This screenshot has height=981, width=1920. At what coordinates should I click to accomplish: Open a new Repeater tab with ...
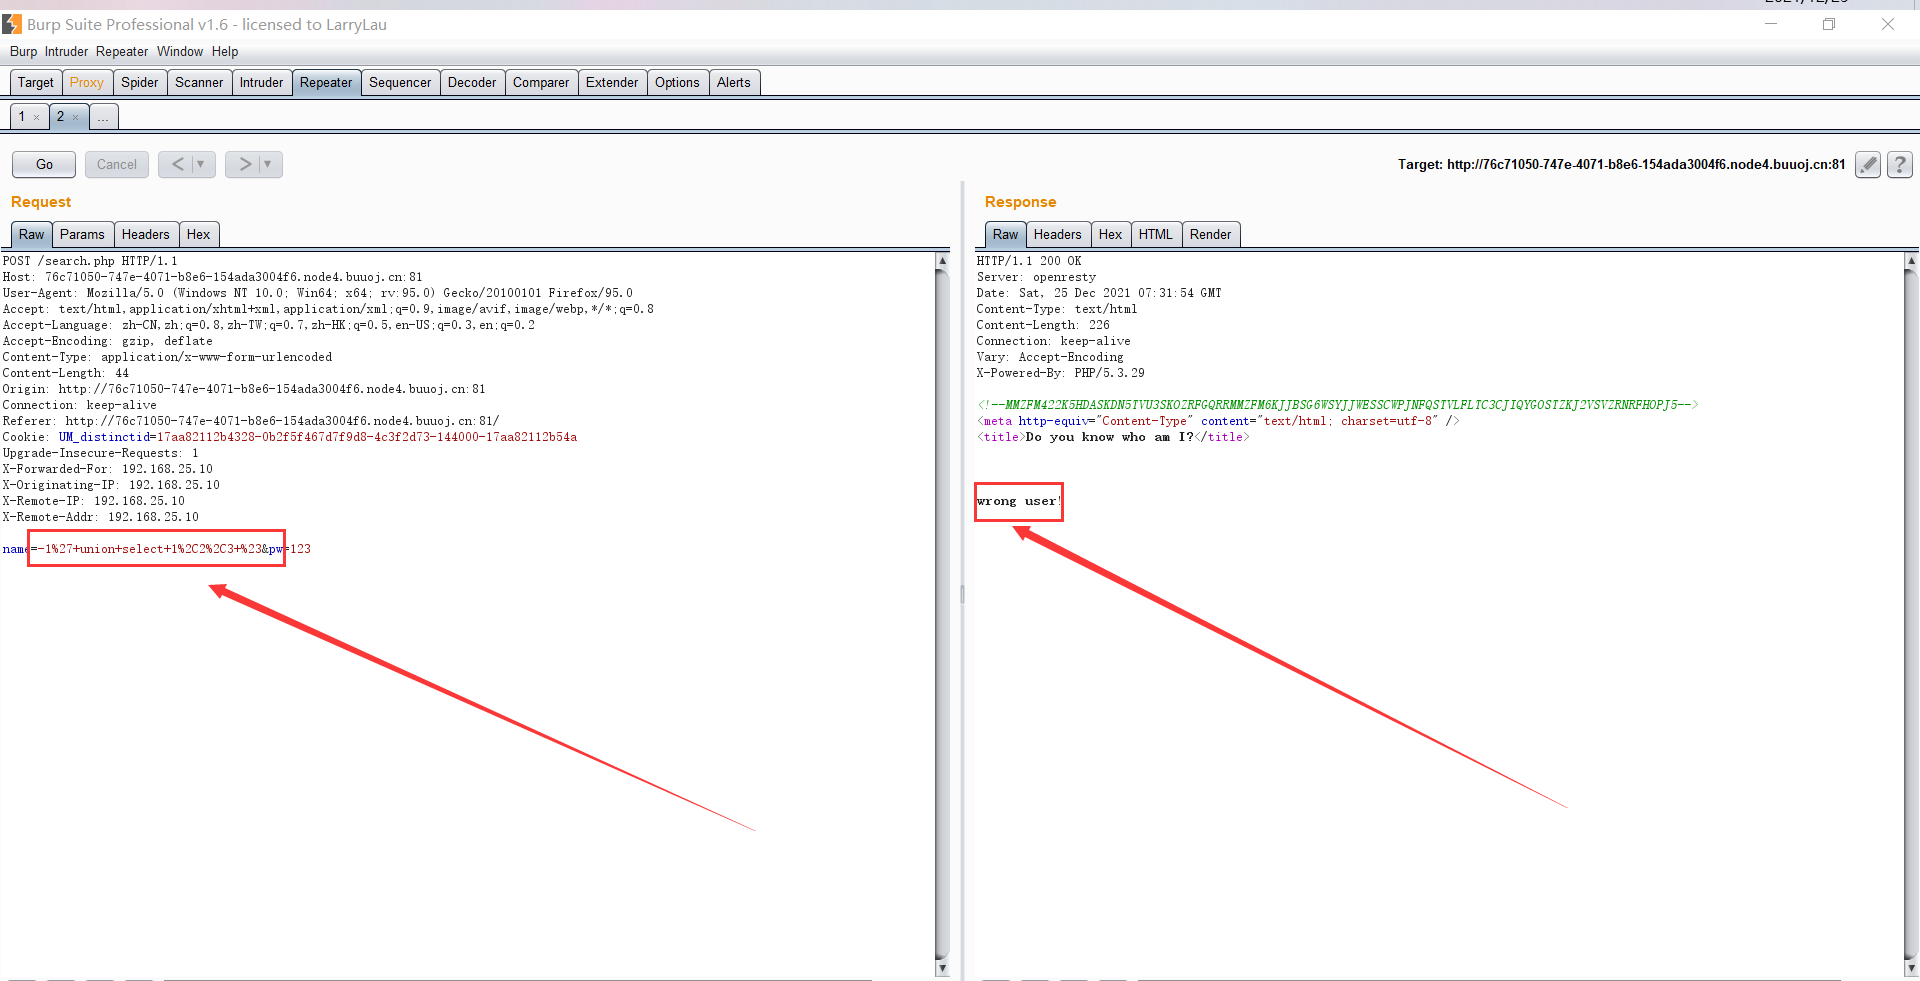103,117
